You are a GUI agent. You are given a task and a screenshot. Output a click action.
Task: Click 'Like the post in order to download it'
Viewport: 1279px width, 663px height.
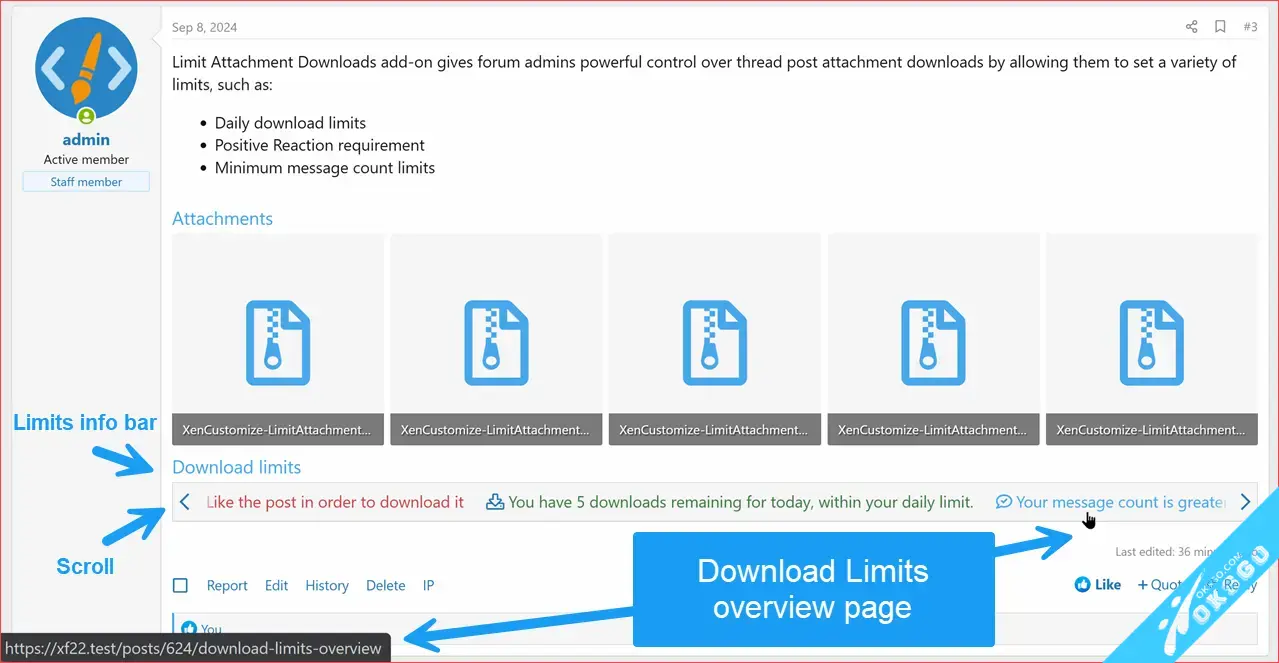tap(335, 502)
